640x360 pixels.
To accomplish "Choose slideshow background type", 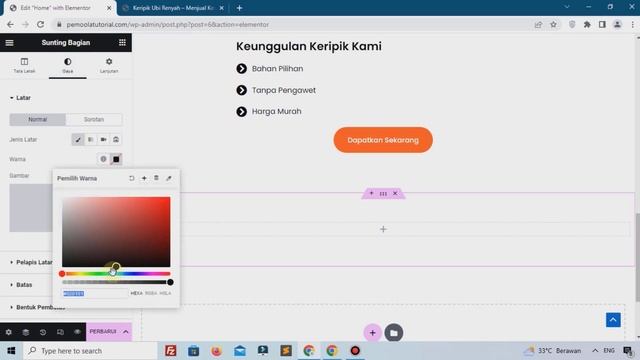I will tap(116, 140).
